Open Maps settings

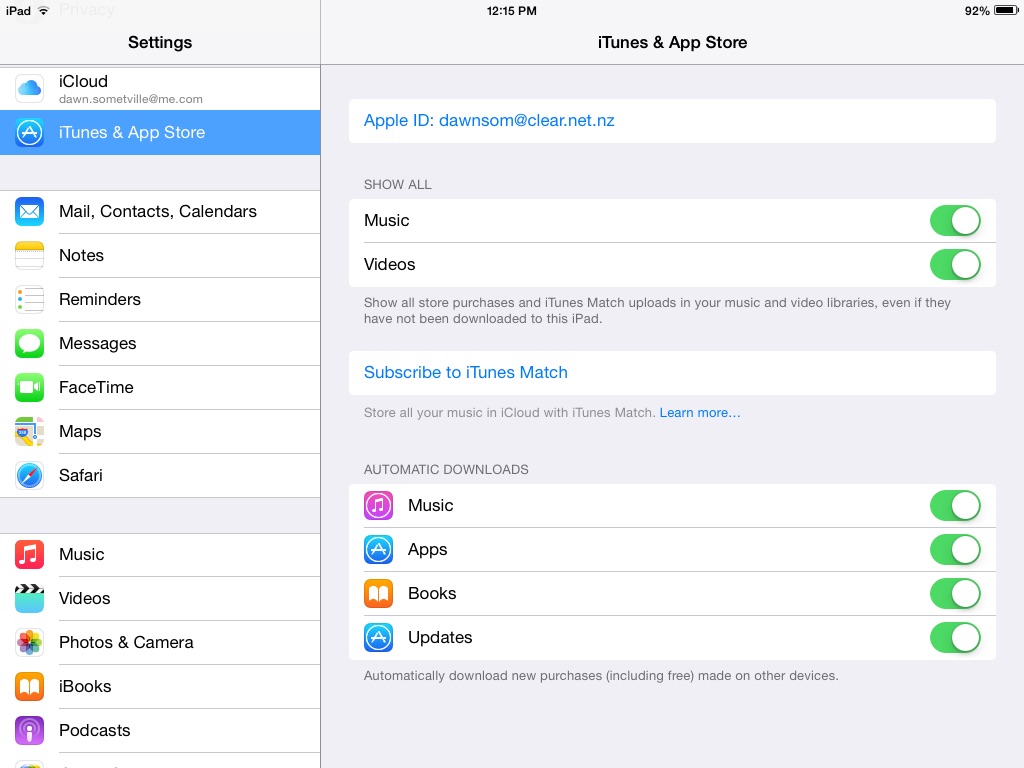tap(160, 432)
